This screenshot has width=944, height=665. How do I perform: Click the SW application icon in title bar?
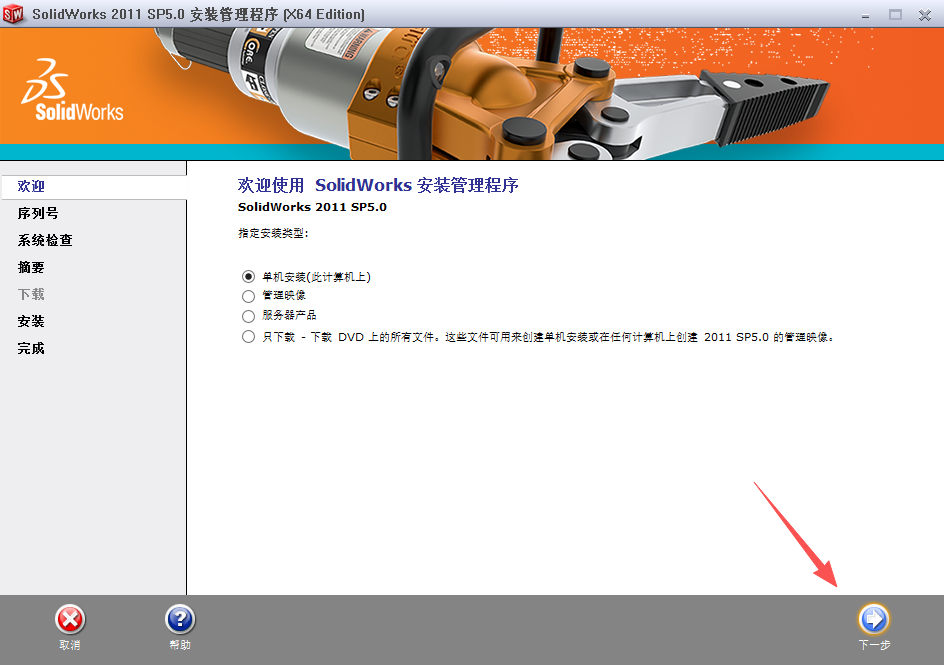click(x=13, y=14)
